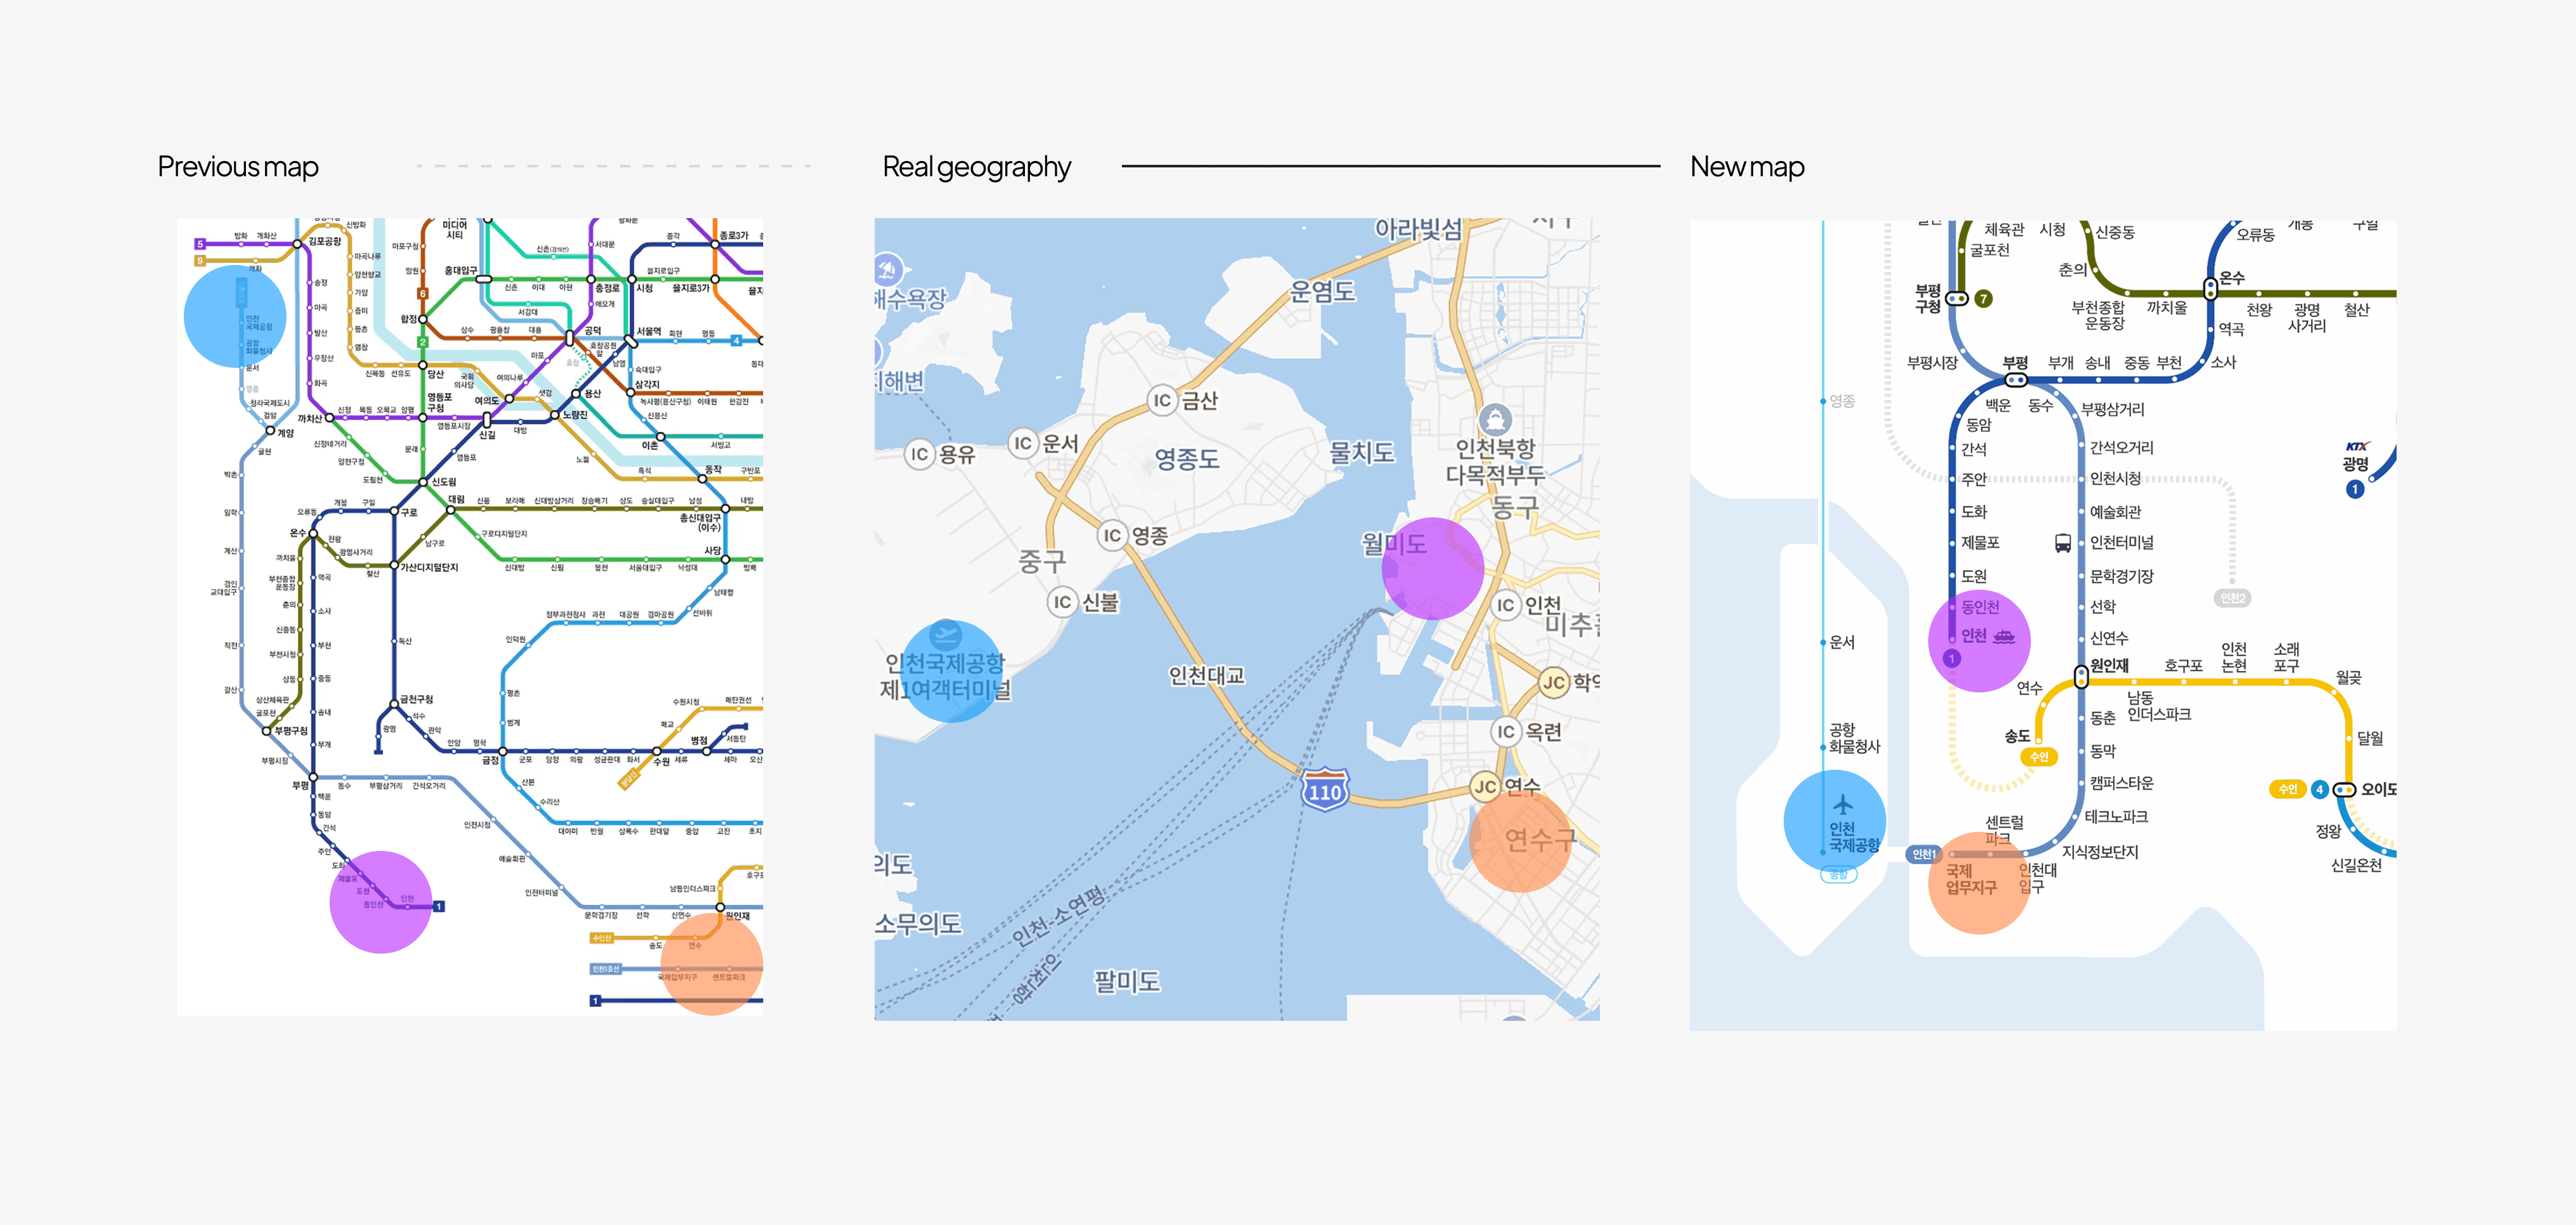Click the bus icon next to 인천터미널
Image resolution: width=2576 pixels, height=1225 pixels.
pyautogui.click(x=2062, y=543)
